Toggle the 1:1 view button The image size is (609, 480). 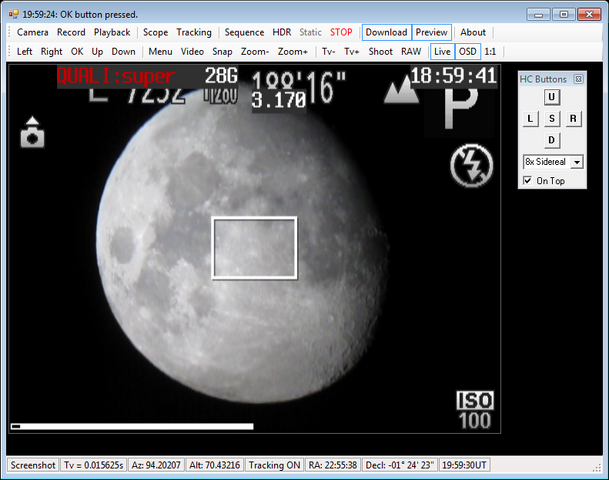tap(490, 52)
